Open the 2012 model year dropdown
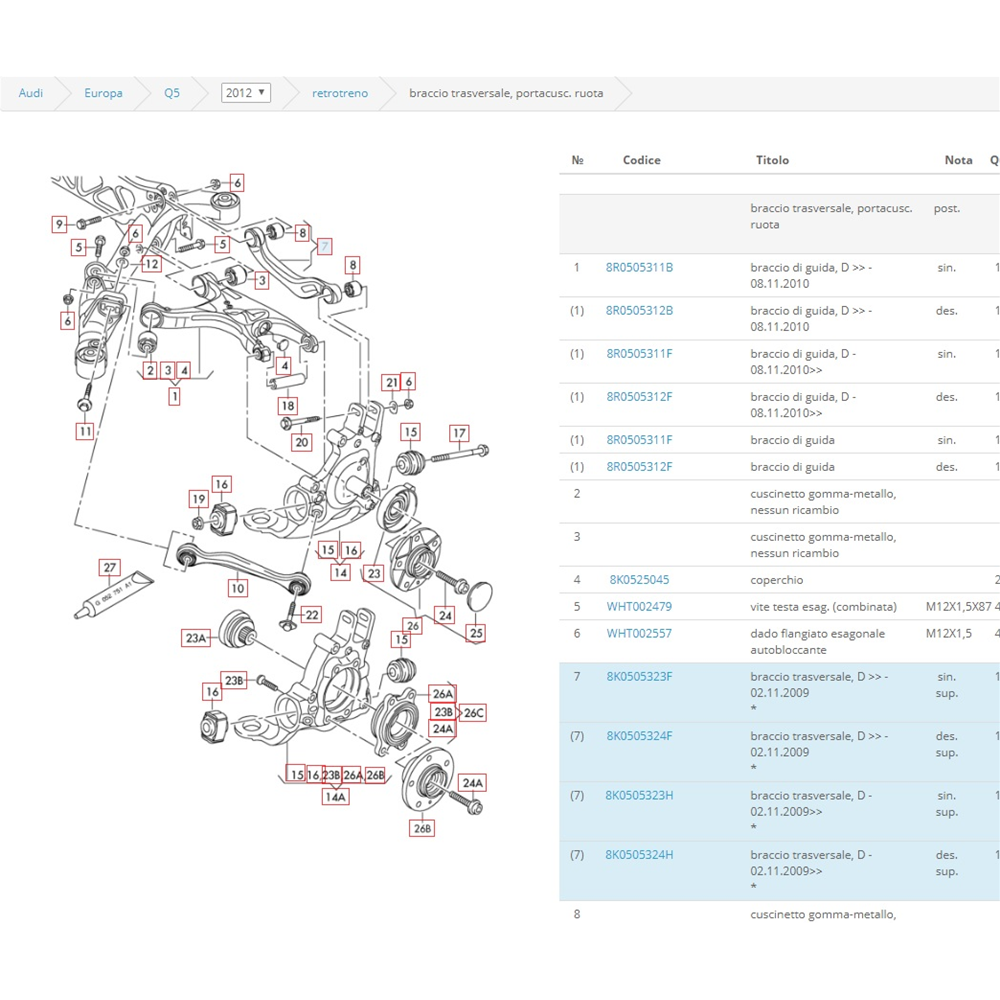The height and width of the screenshot is (1000, 1000). click(246, 93)
